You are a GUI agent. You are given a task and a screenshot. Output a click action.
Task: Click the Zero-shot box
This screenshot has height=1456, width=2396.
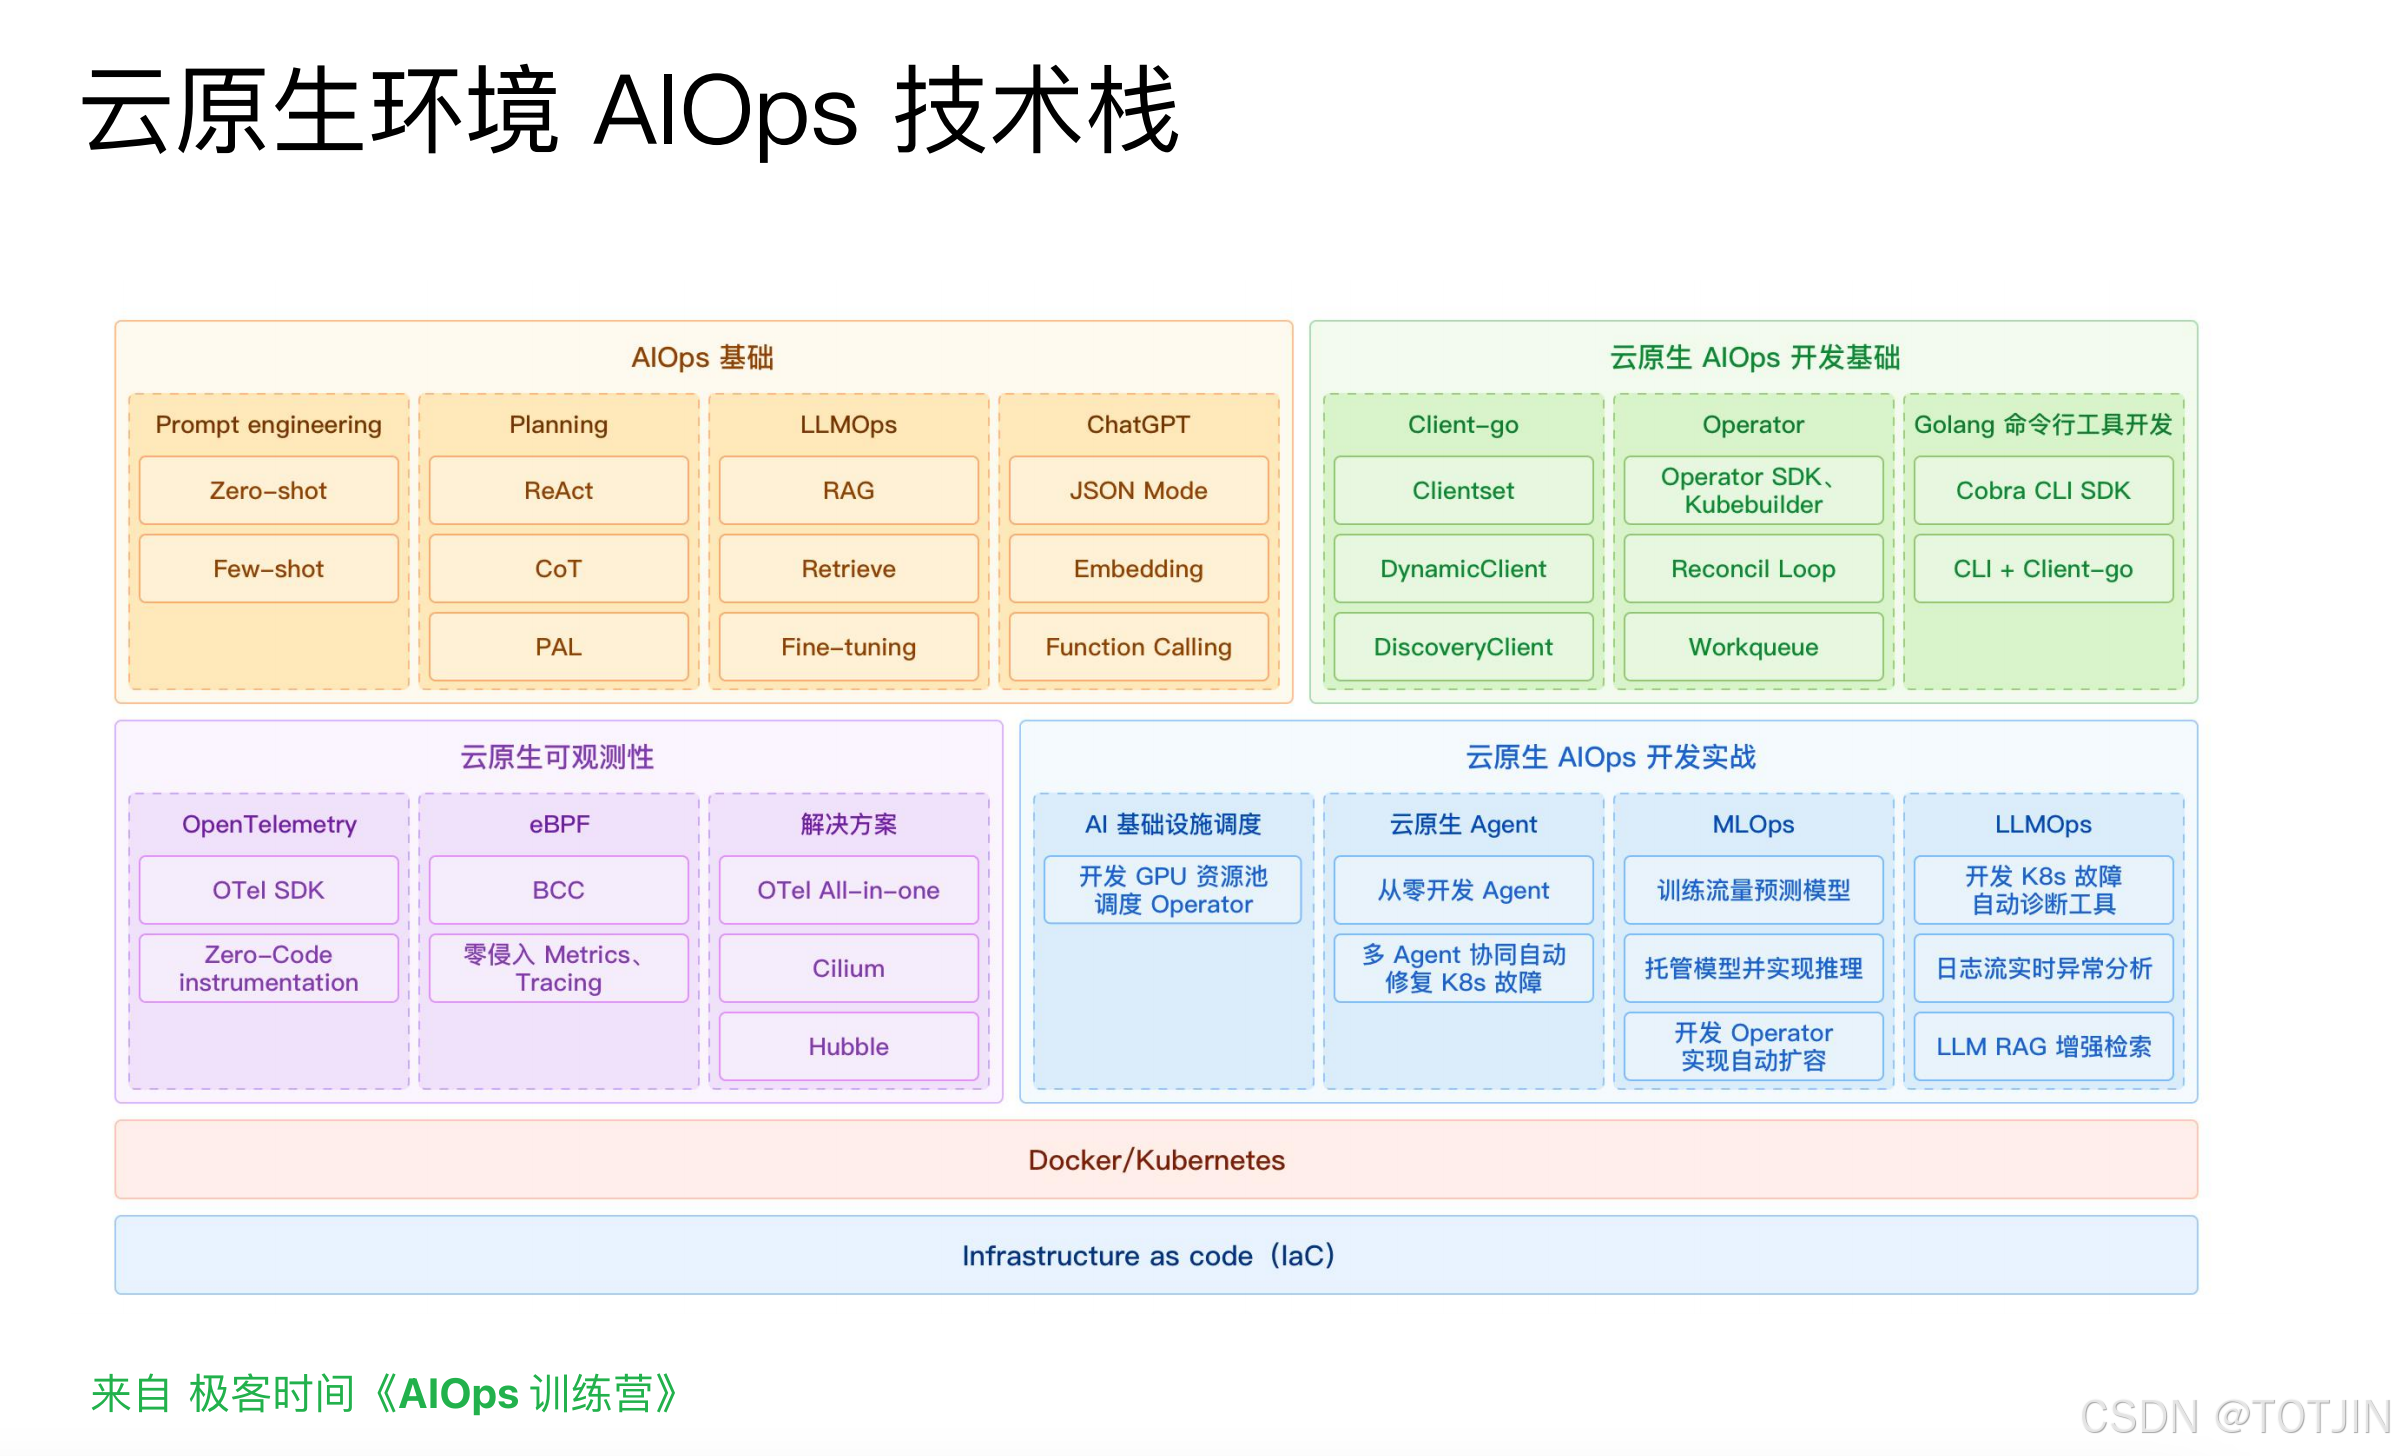[x=268, y=490]
